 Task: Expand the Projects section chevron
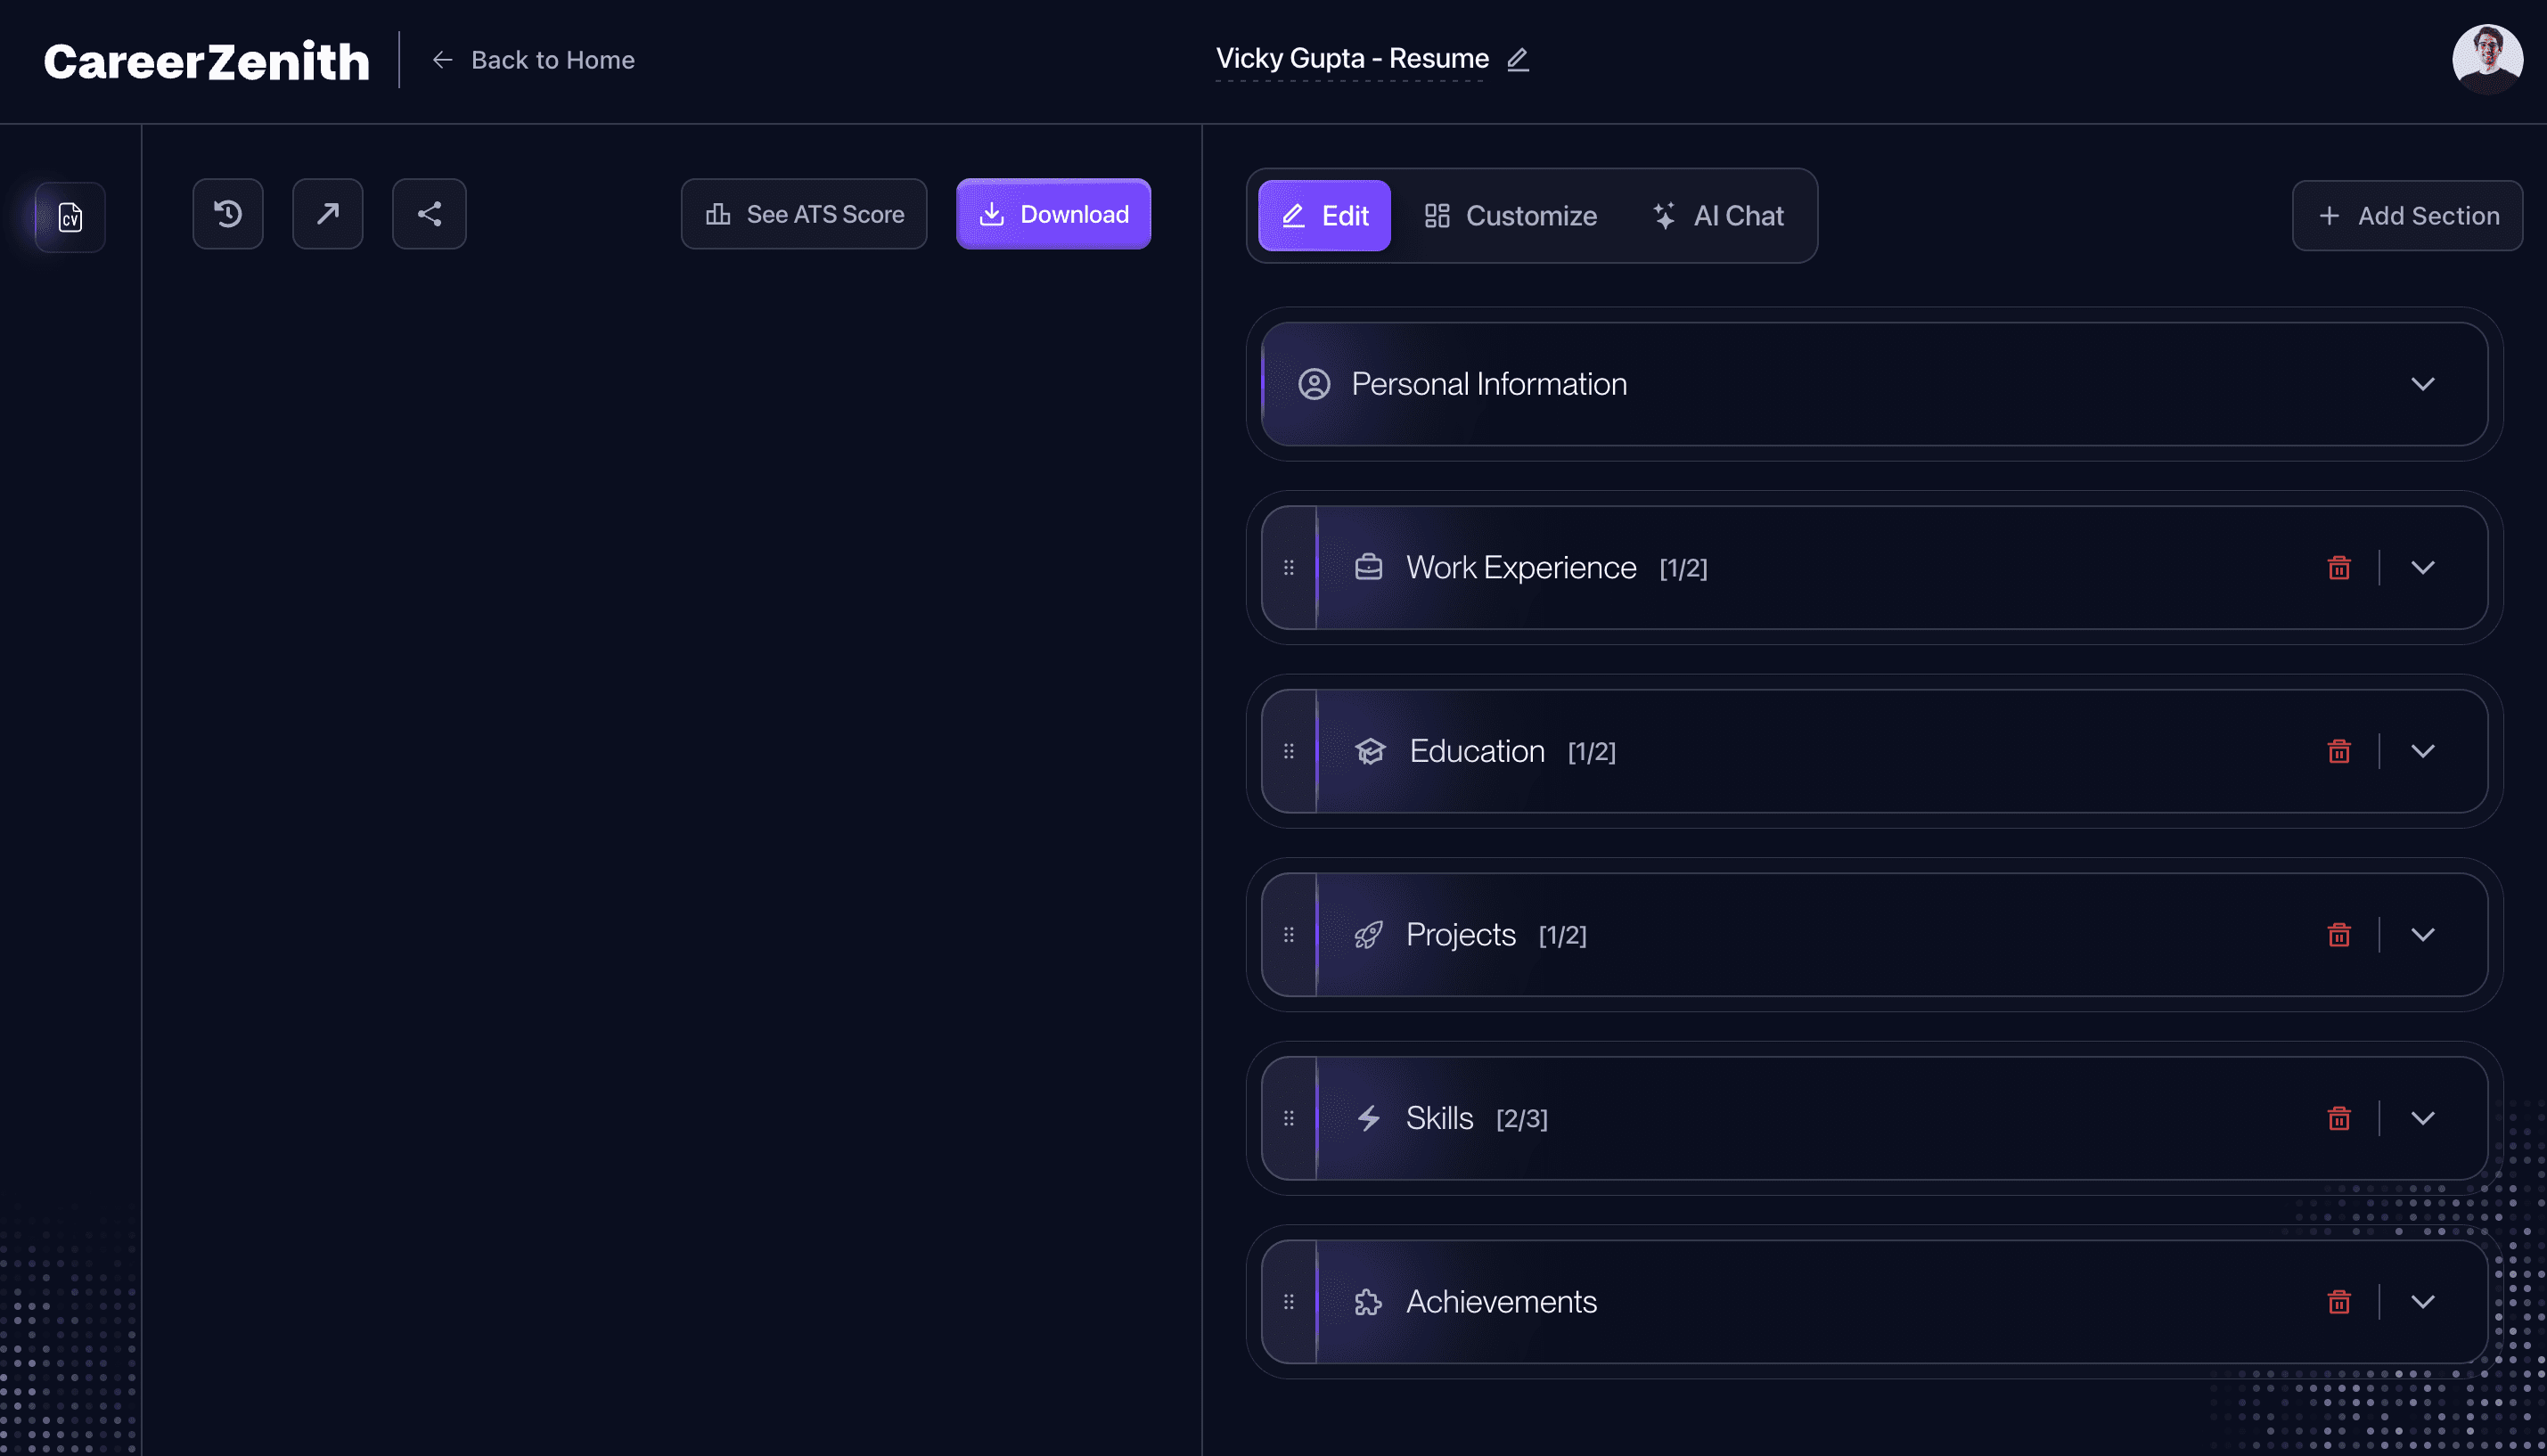coord(2422,935)
